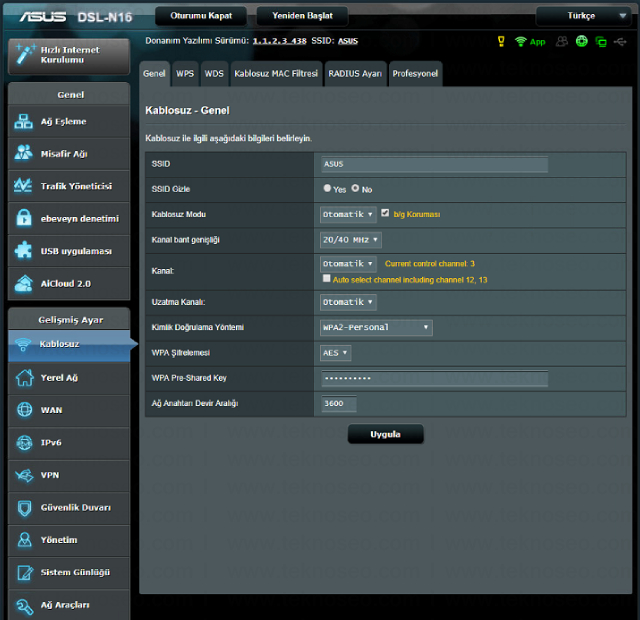This screenshot has height=620, width=640.
Task: Click the yellow lightbulb status icon
Action: pyautogui.click(x=501, y=41)
